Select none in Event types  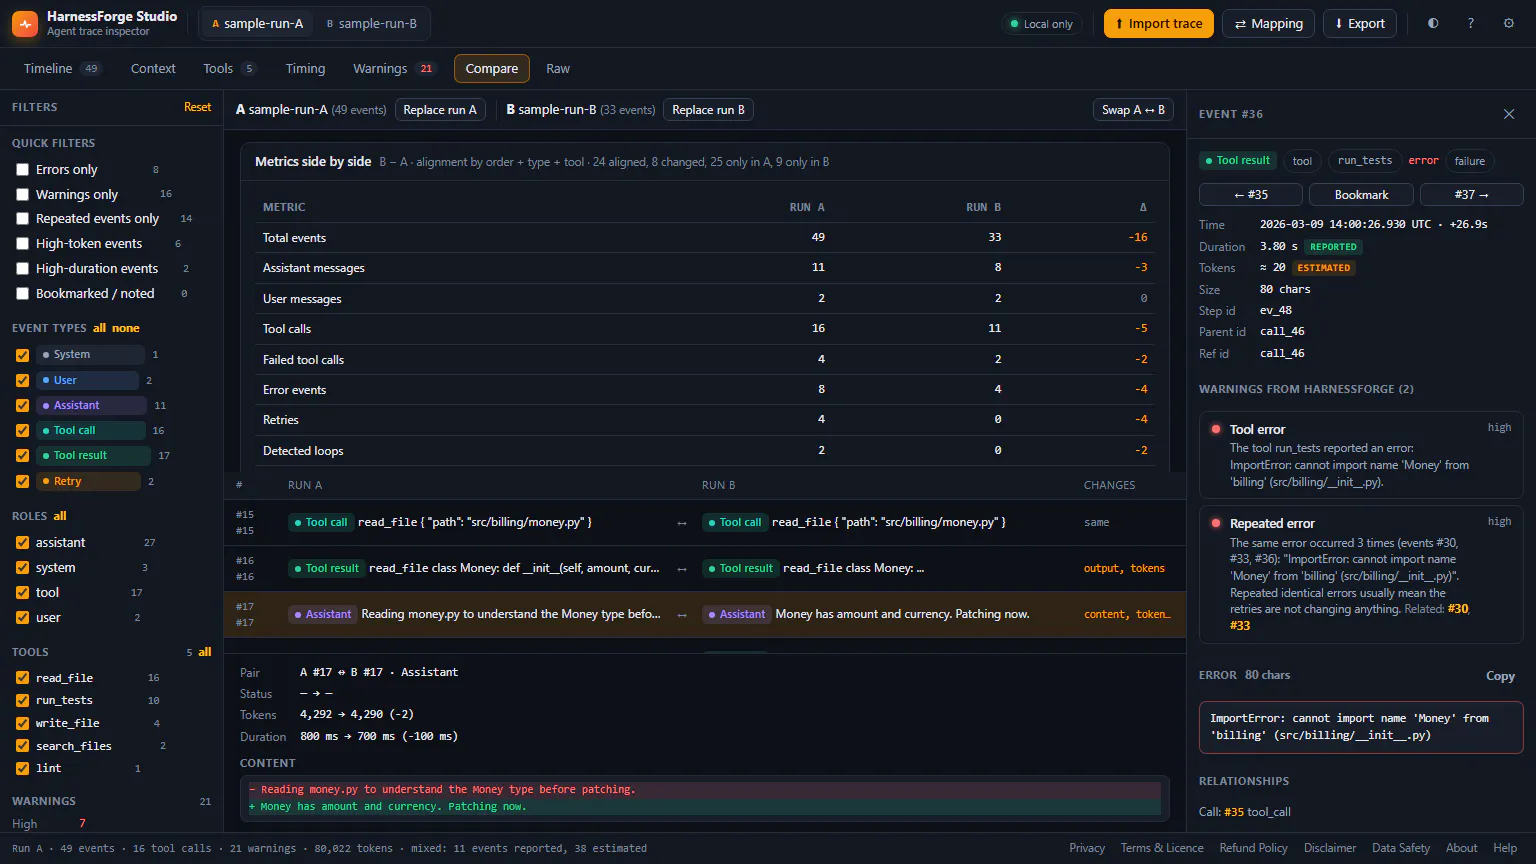coord(126,328)
